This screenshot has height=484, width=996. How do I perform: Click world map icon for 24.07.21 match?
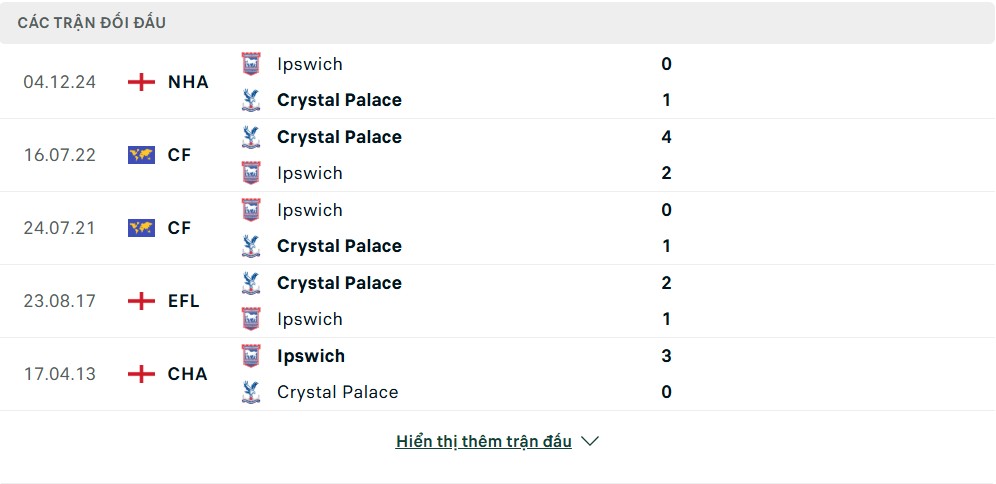point(142,228)
